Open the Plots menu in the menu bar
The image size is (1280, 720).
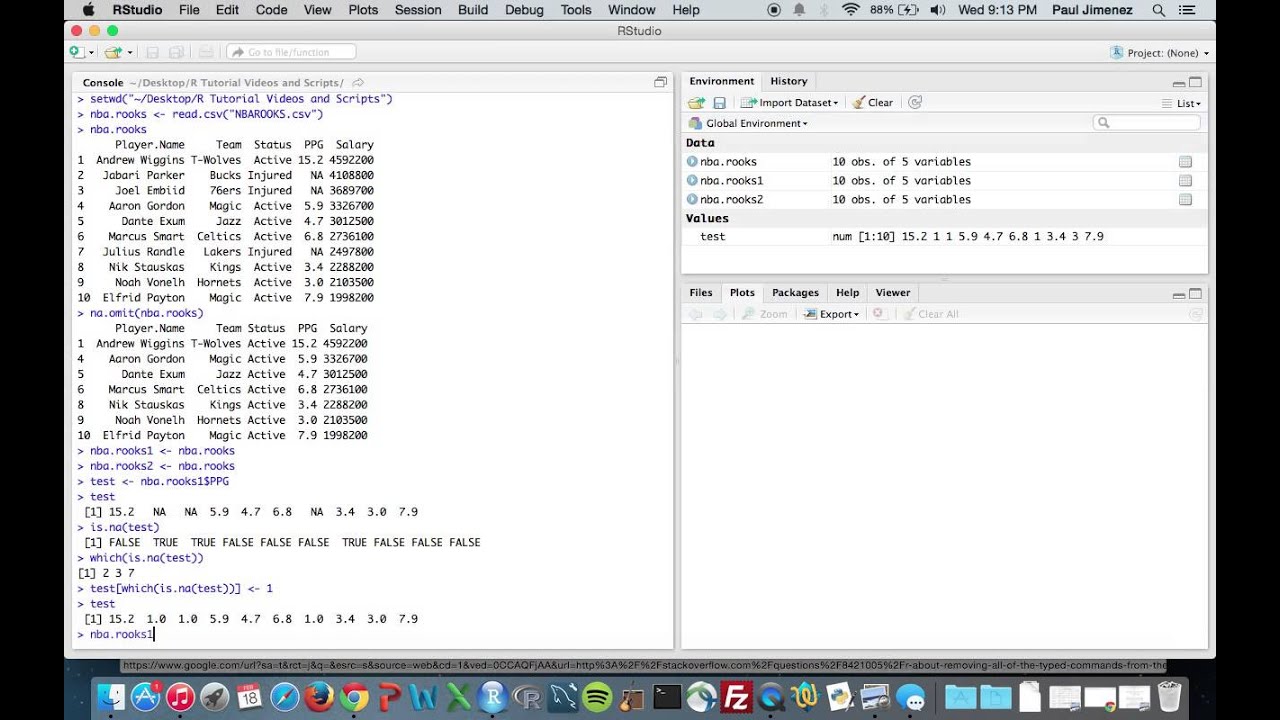[x=363, y=10]
